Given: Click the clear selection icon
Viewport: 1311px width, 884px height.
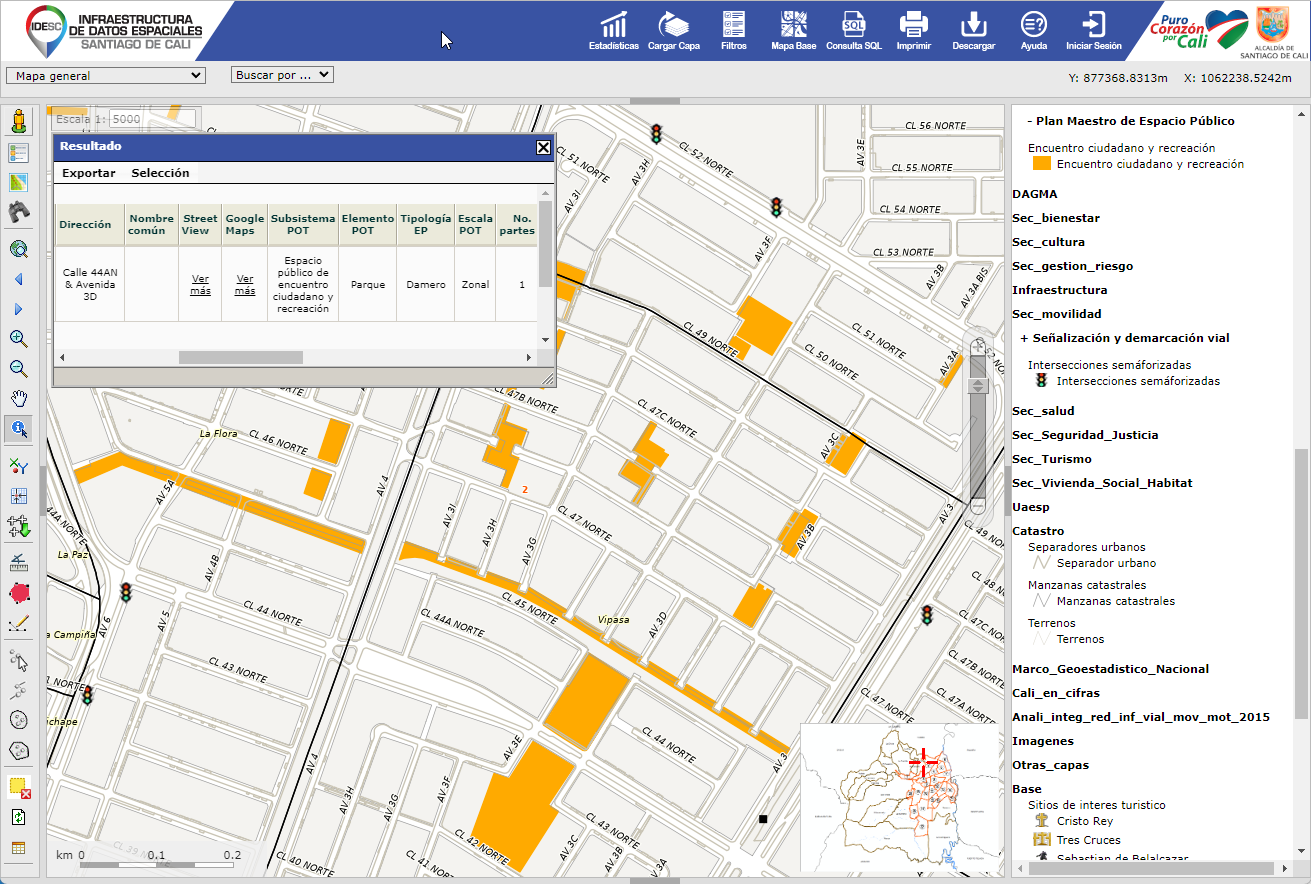Looking at the screenshot, I should (18, 787).
